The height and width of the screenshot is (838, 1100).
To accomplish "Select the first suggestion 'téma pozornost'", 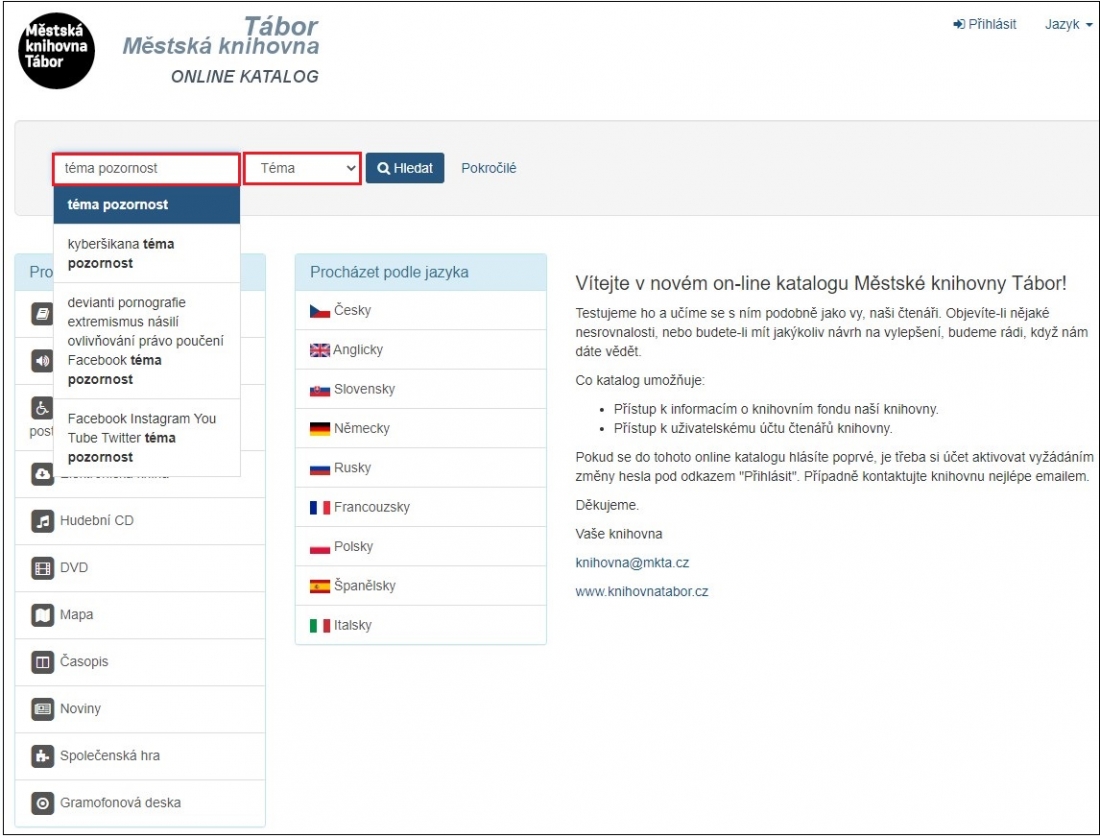I will click(x=146, y=205).
